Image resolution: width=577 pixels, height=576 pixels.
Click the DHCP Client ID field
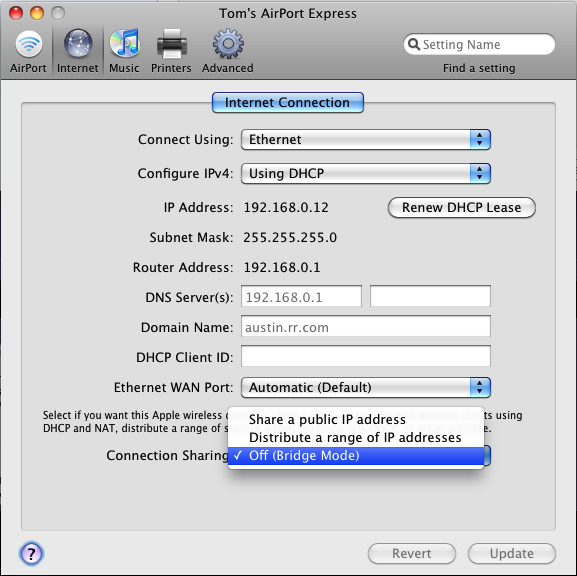coord(366,356)
